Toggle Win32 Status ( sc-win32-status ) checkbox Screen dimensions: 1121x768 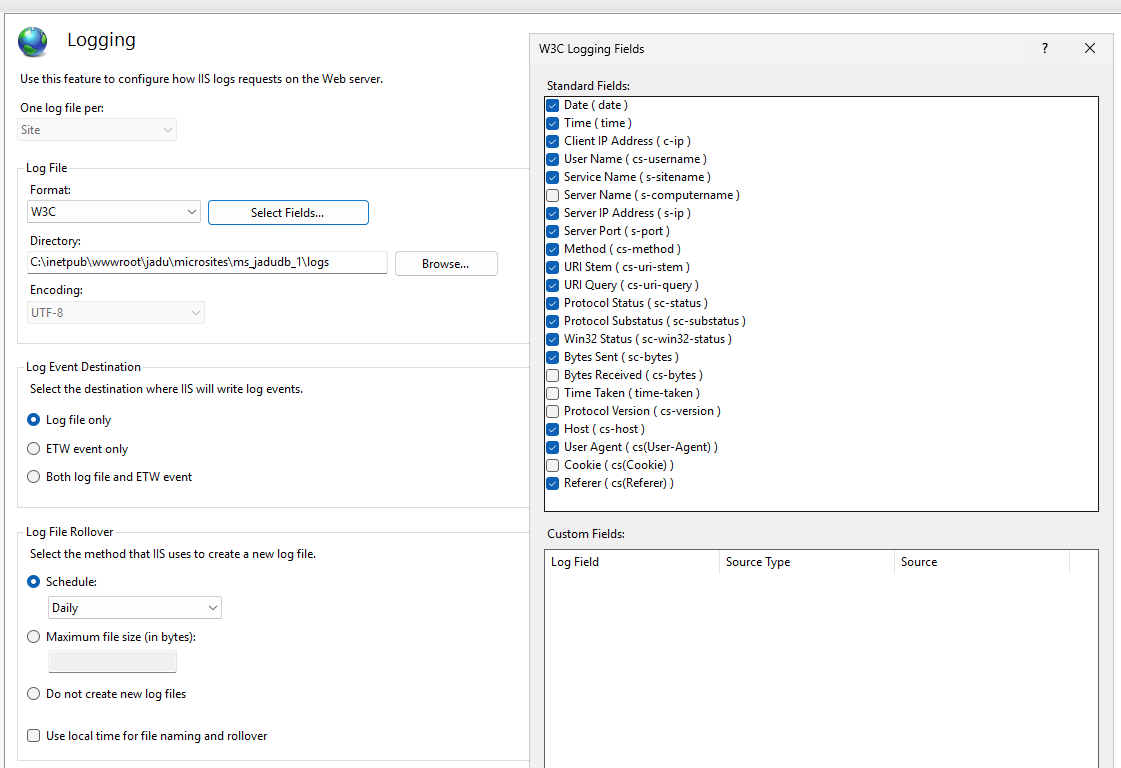click(553, 339)
